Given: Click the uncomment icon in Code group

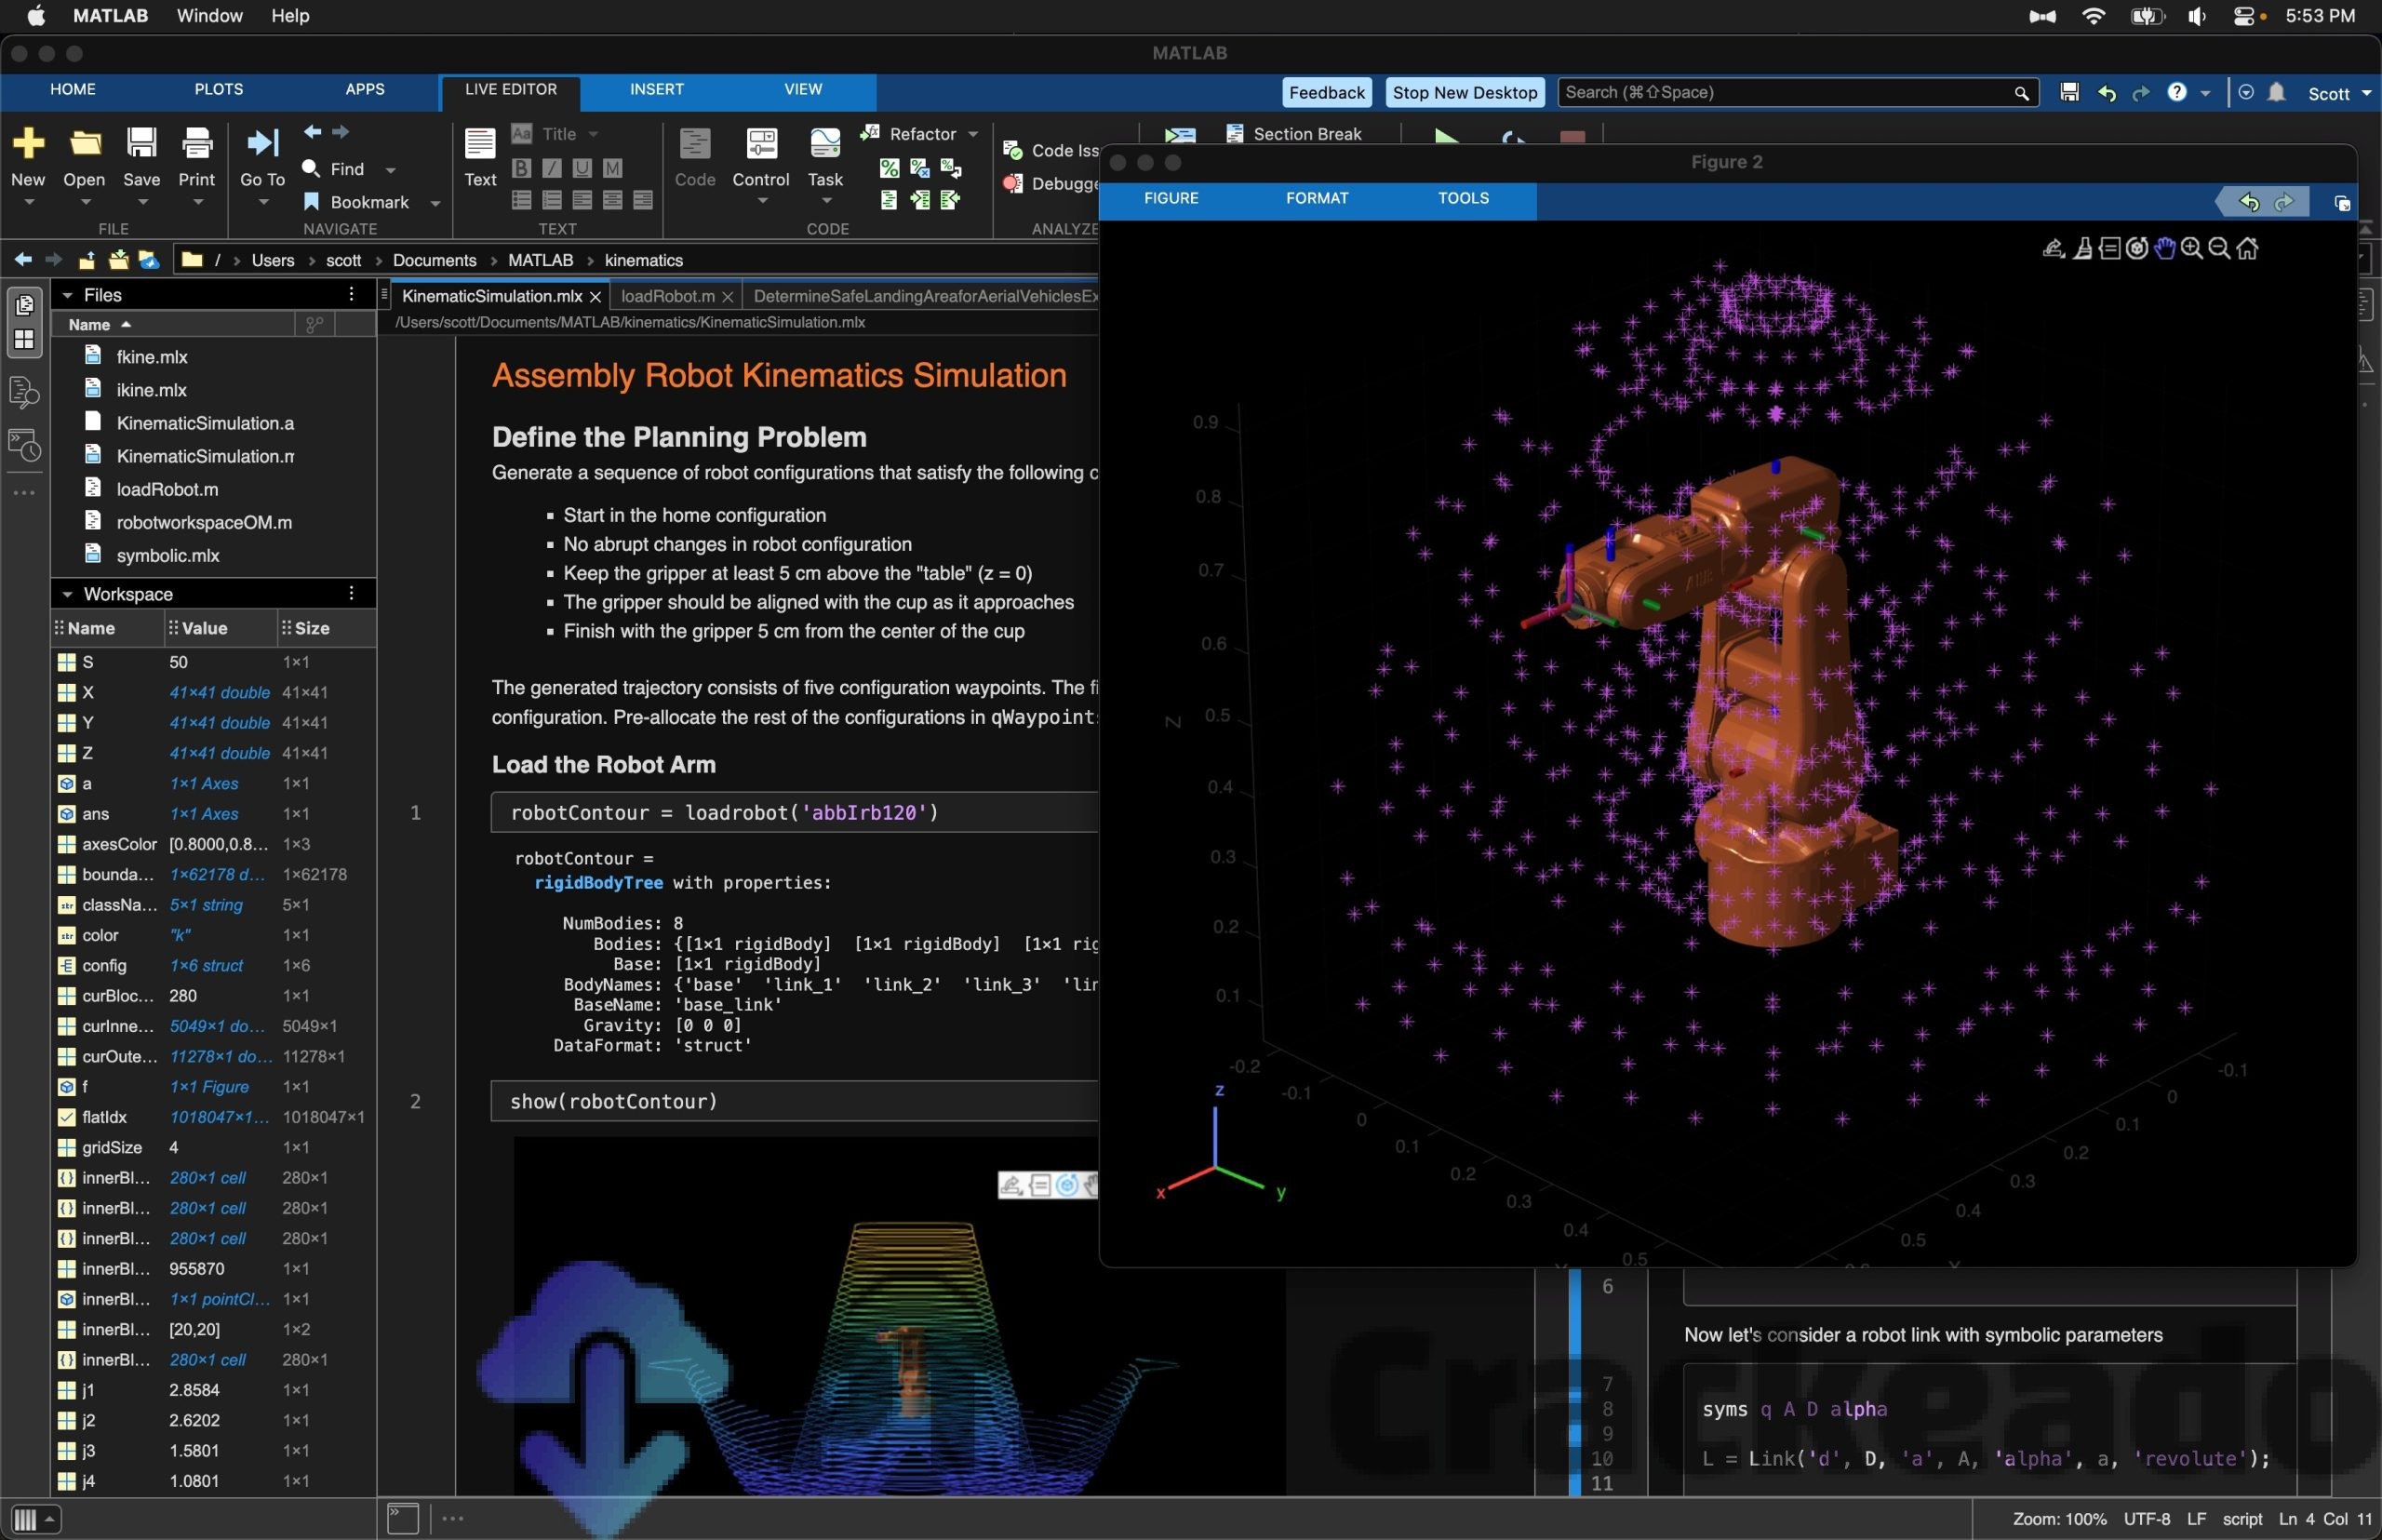Looking at the screenshot, I should pos(919,168).
